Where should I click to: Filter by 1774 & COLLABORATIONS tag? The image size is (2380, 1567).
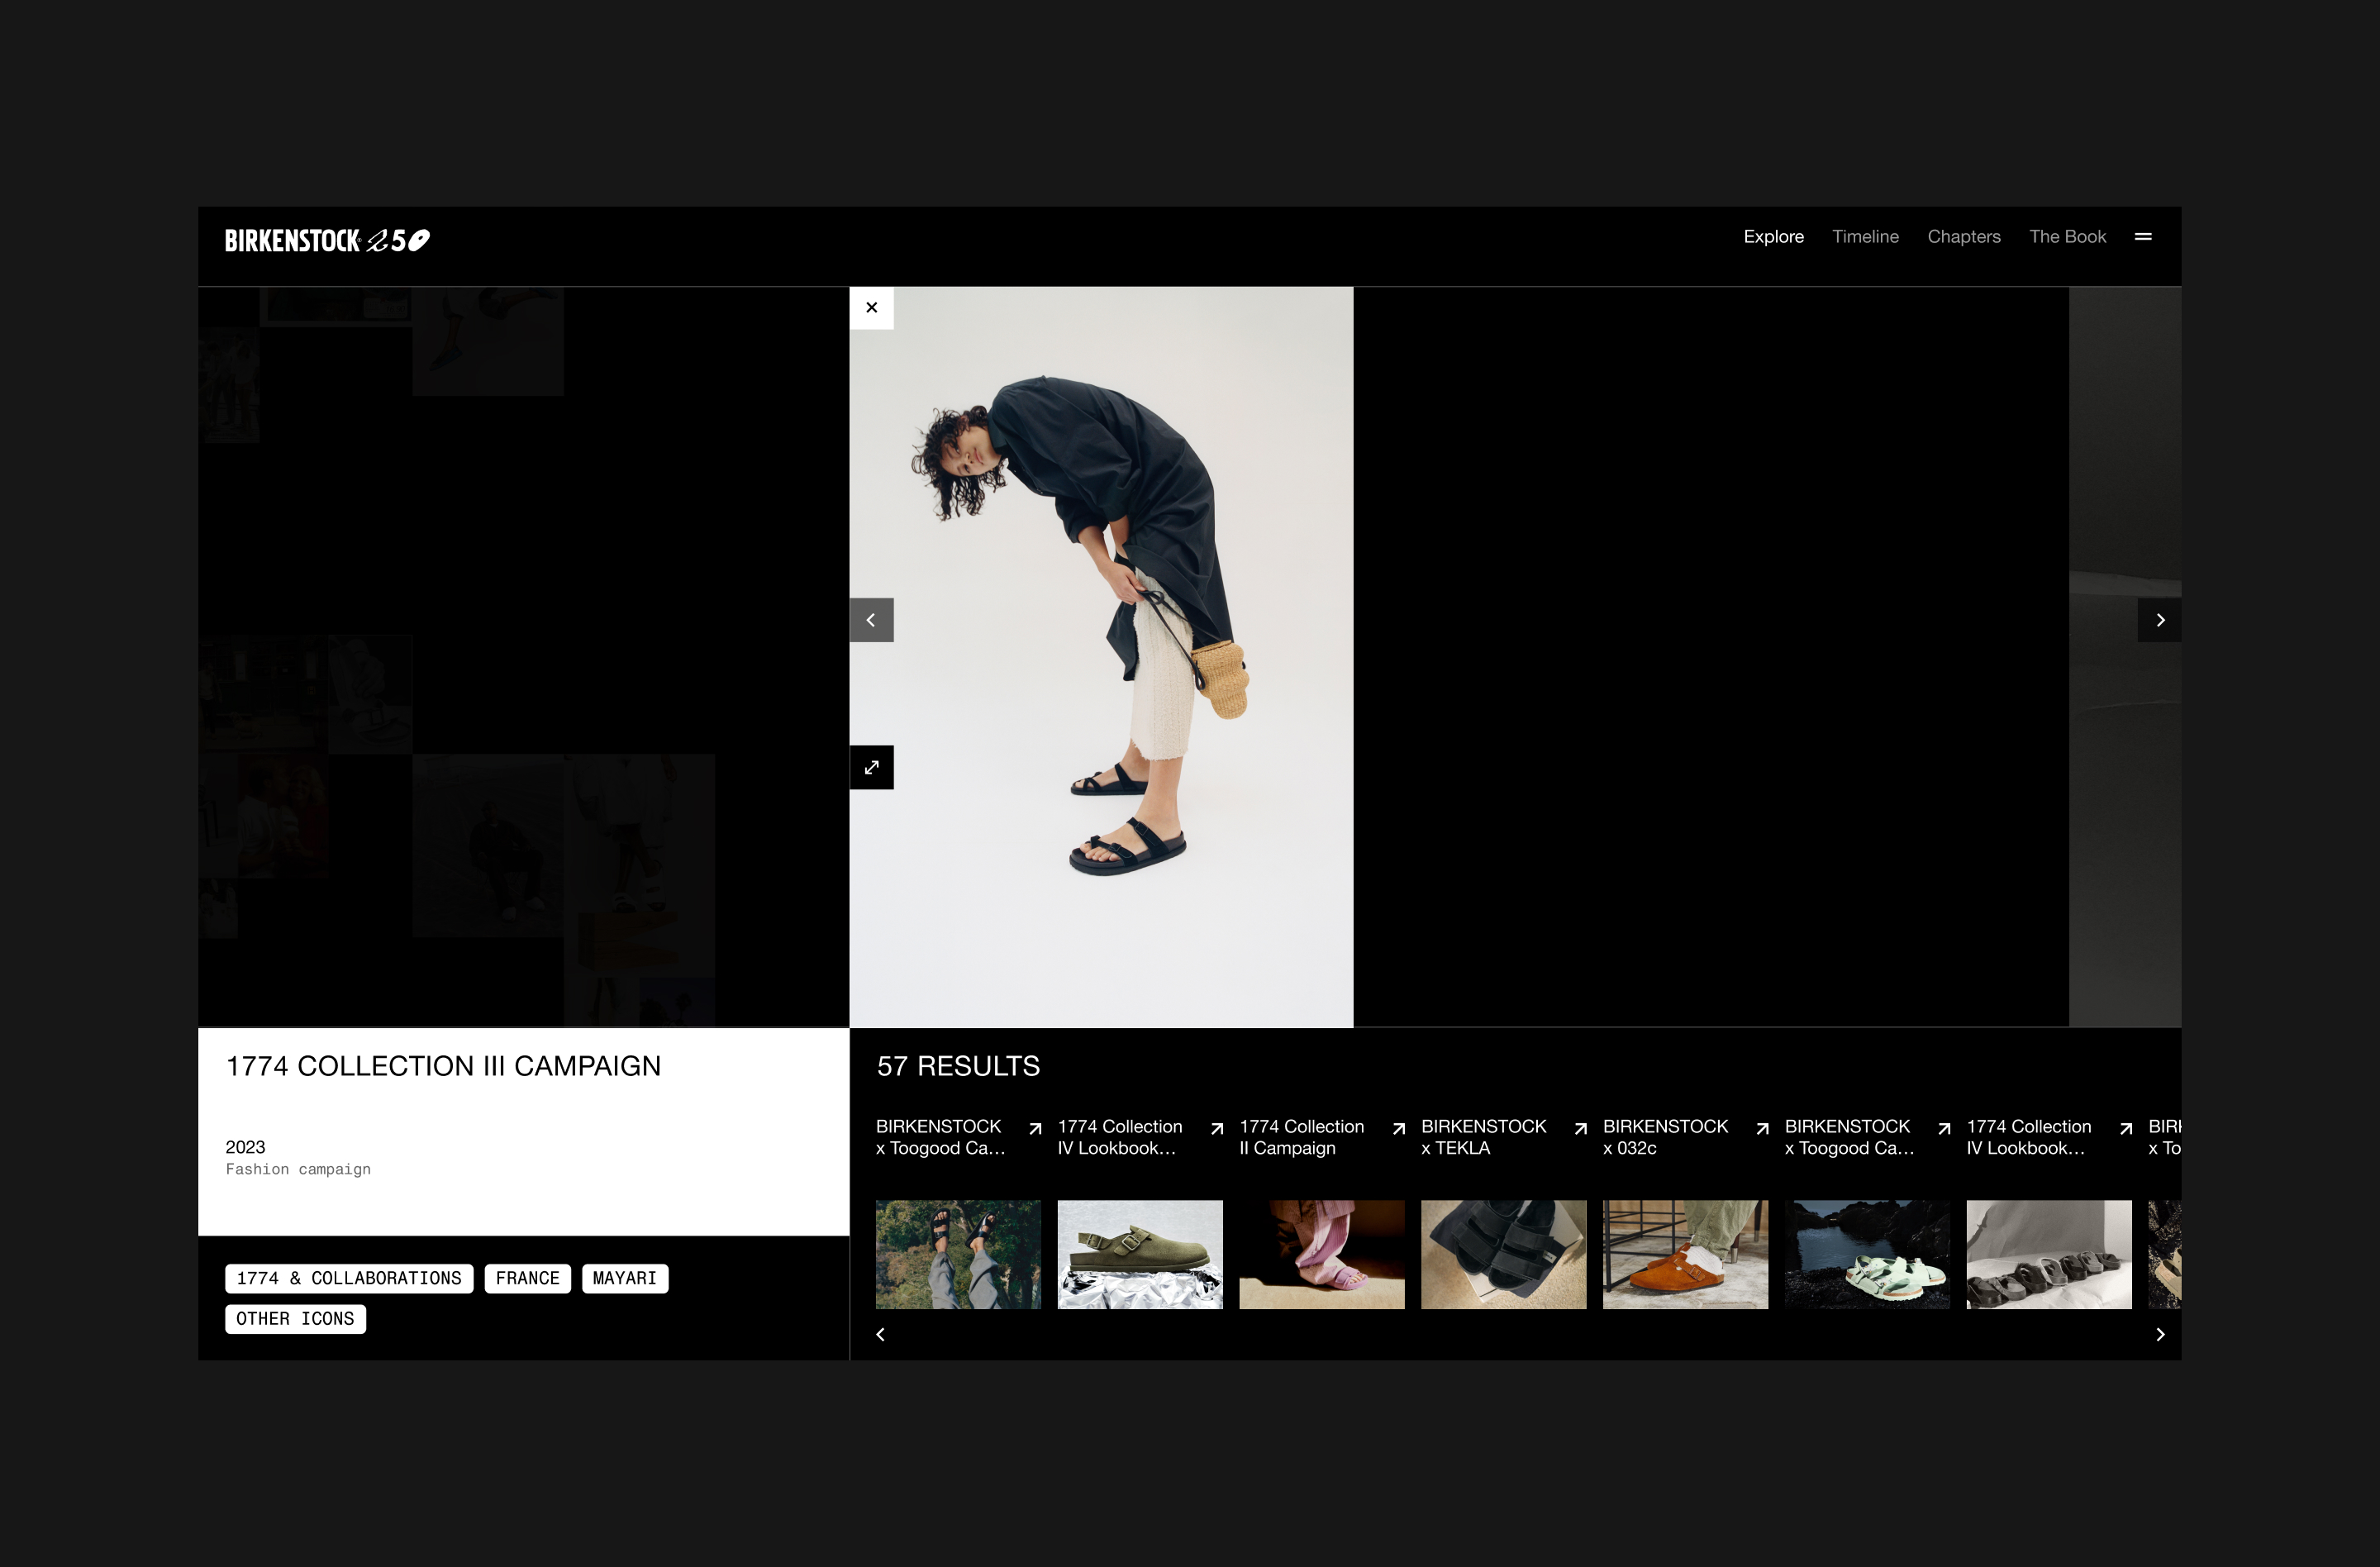point(349,1278)
